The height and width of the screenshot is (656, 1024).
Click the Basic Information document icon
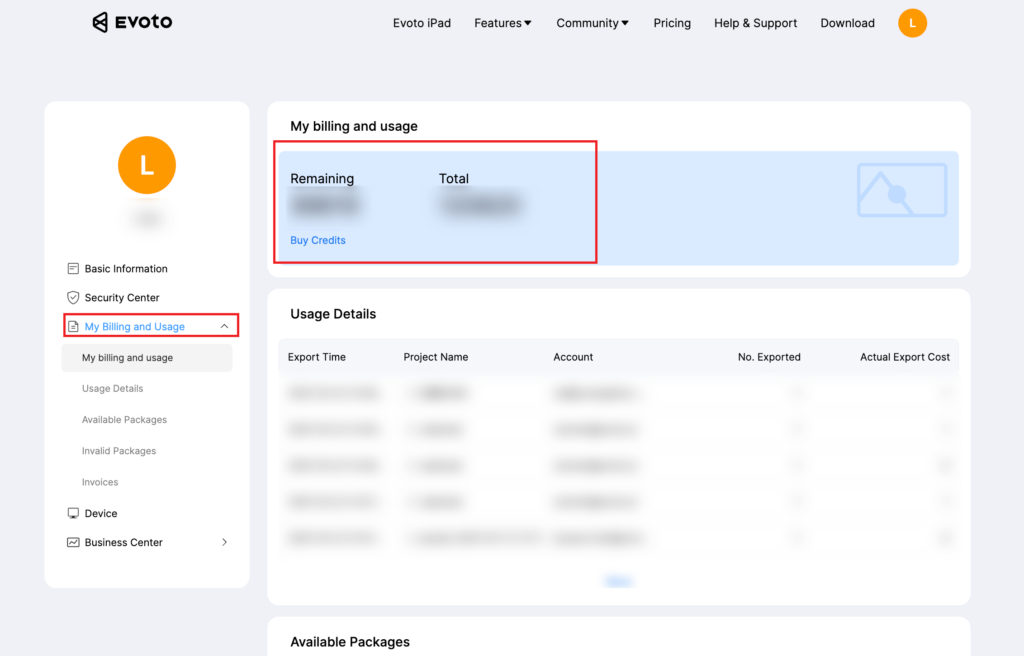point(73,269)
